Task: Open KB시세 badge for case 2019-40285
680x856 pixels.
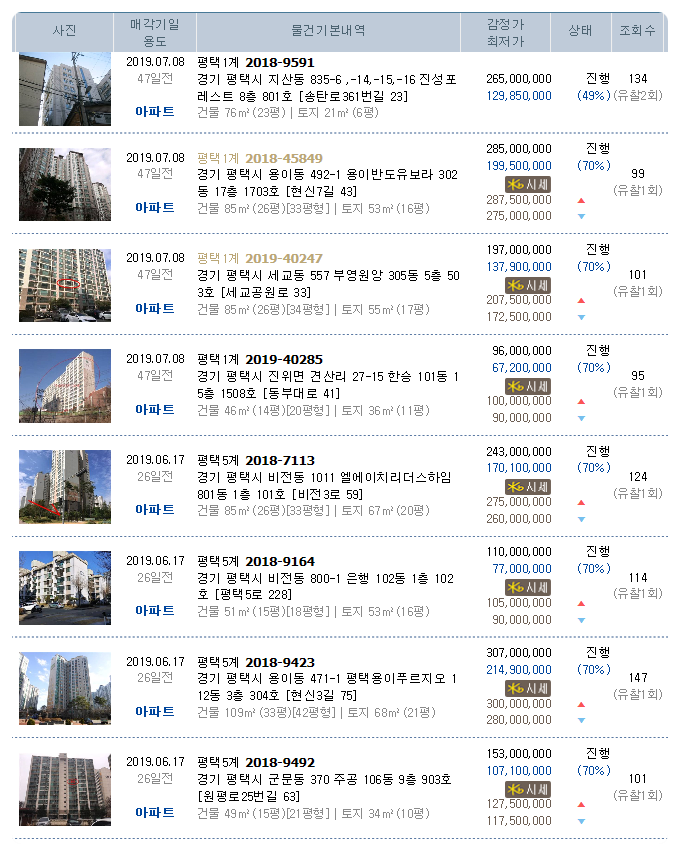Action: (x=528, y=387)
